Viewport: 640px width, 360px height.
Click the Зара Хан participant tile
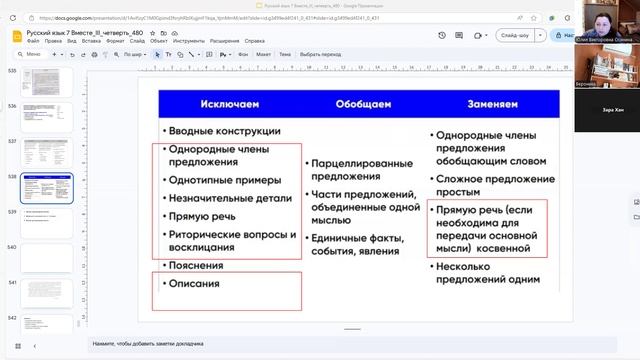coord(607,110)
